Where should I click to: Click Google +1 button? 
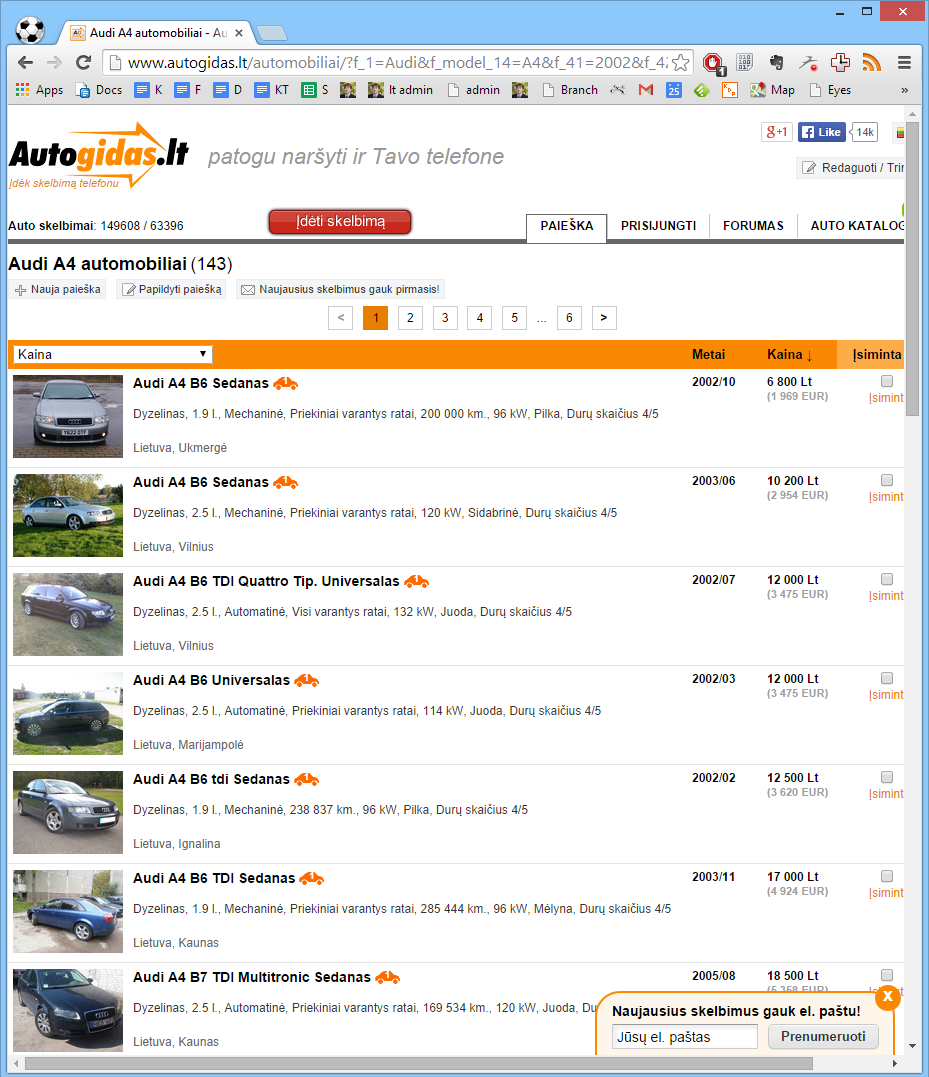(x=777, y=132)
